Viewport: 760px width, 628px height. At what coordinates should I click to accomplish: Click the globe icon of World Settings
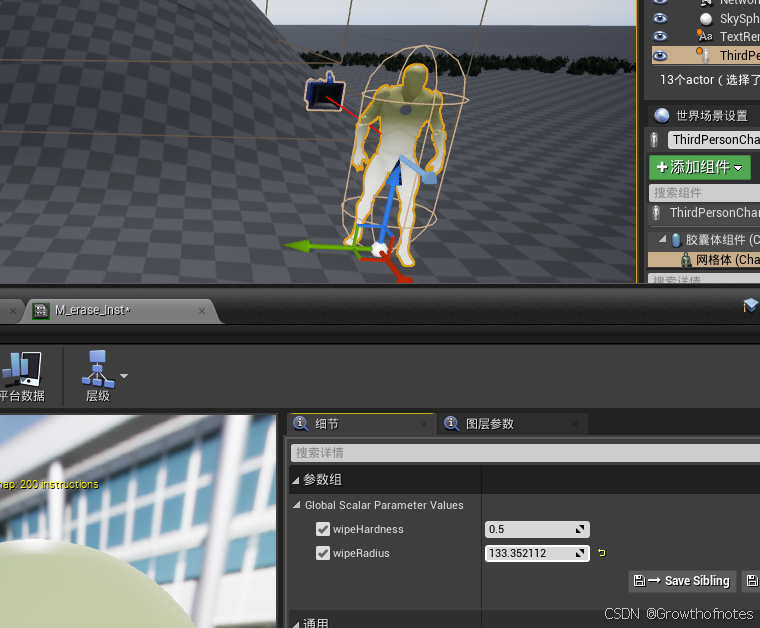tap(662, 116)
